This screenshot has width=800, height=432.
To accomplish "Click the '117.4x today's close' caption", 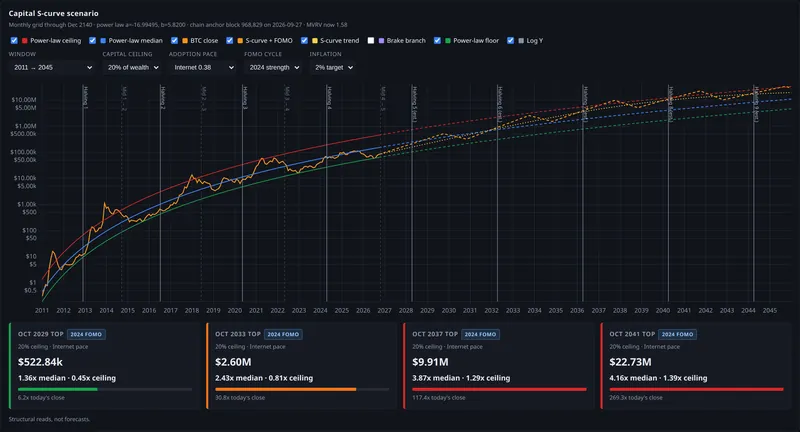I will tap(439, 398).
